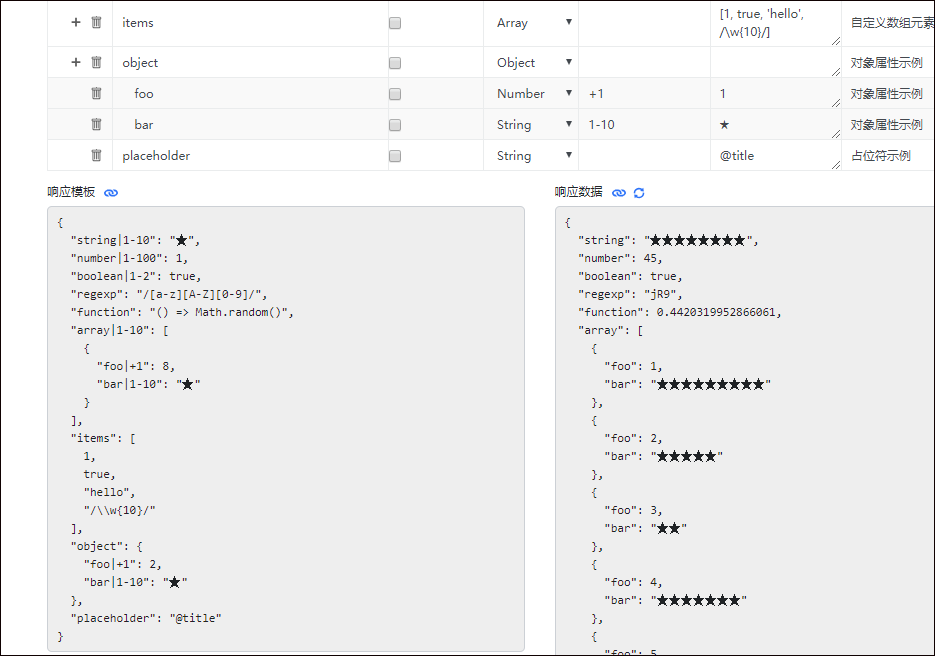Click the bar field name input
The height and width of the screenshot is (656, 935).
[250, 124]
